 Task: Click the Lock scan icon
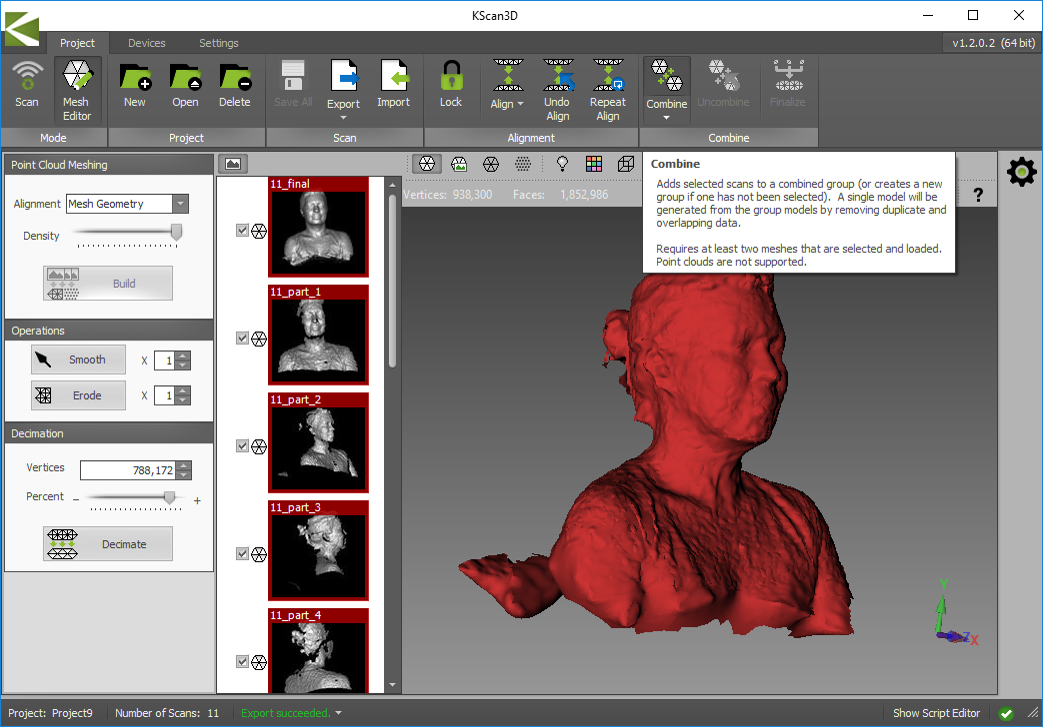(451, 85)
